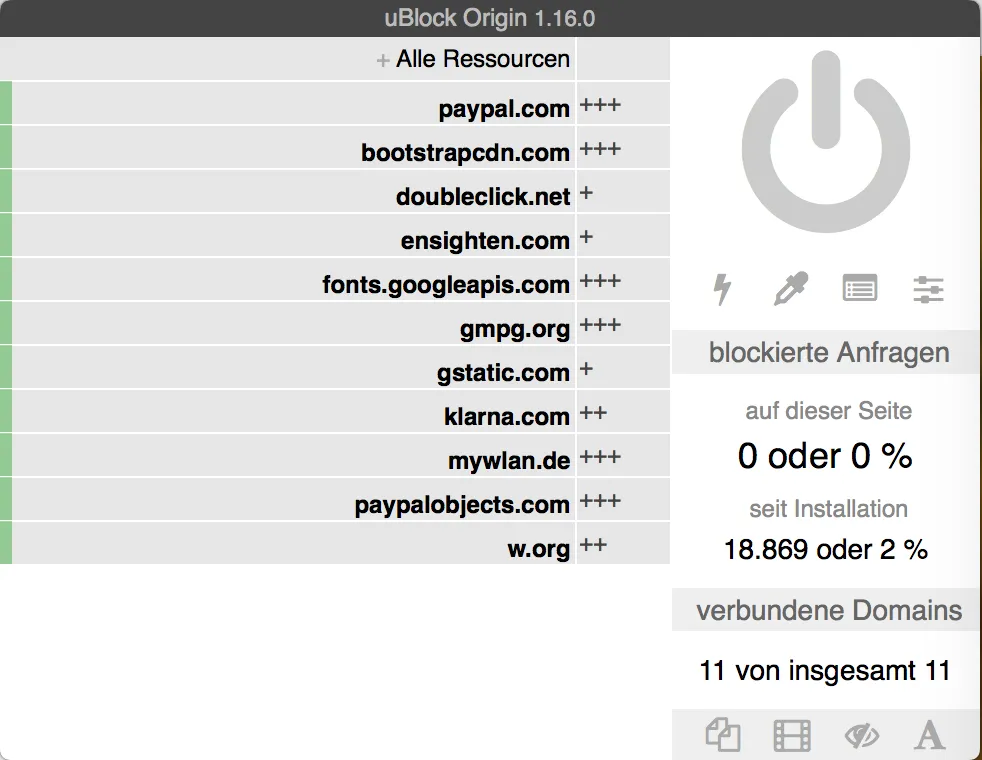The width and height of the screenshot is (982, 760).
Task: Open the request logger list icon
Action: click(x=860, y=289)
